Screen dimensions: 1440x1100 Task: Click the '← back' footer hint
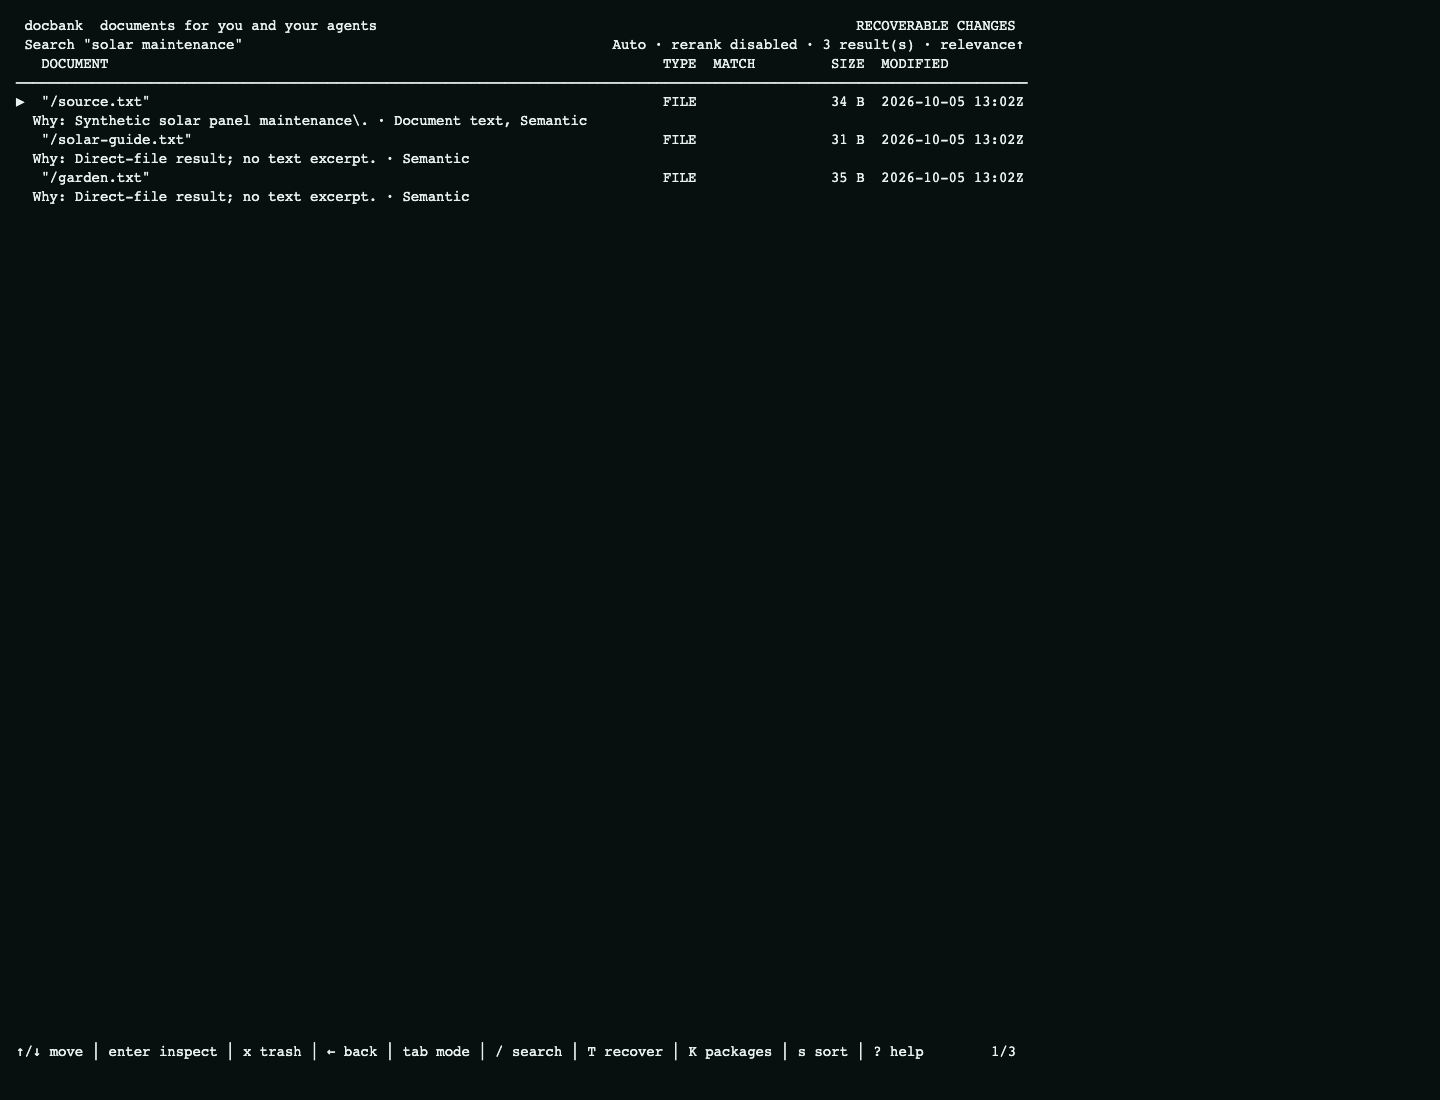click(x=352, y=1052)
